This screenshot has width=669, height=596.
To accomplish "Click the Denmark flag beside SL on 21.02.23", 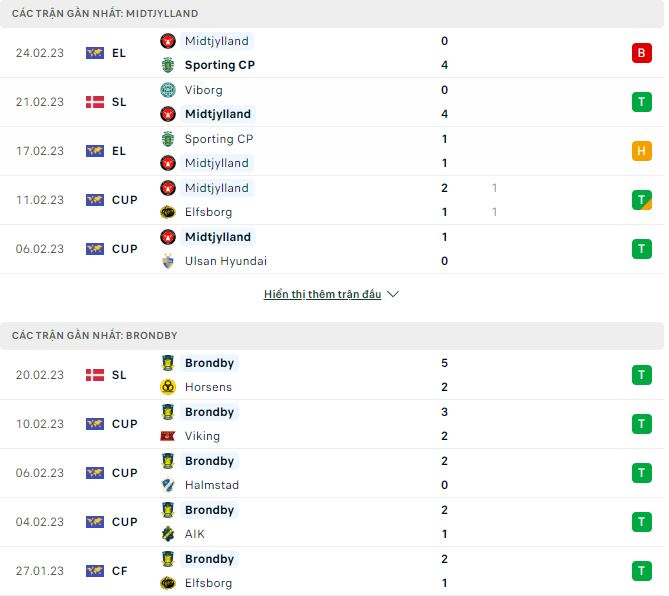I will (95, 102).
